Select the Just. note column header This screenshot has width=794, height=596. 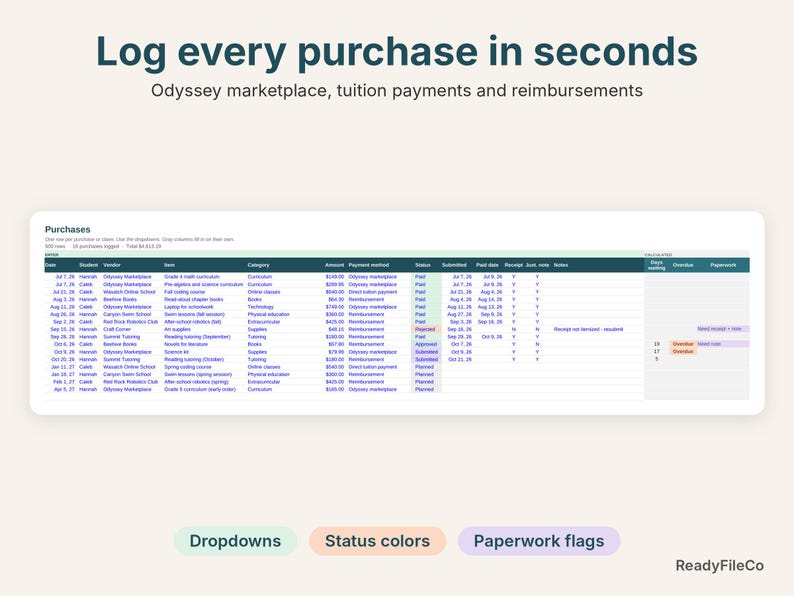click(537, 265)
